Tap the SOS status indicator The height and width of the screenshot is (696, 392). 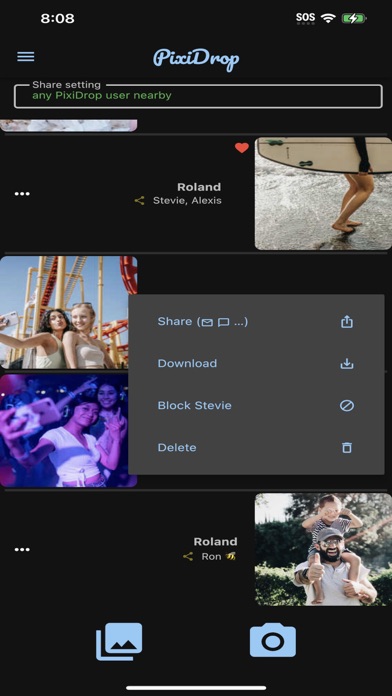305,18
